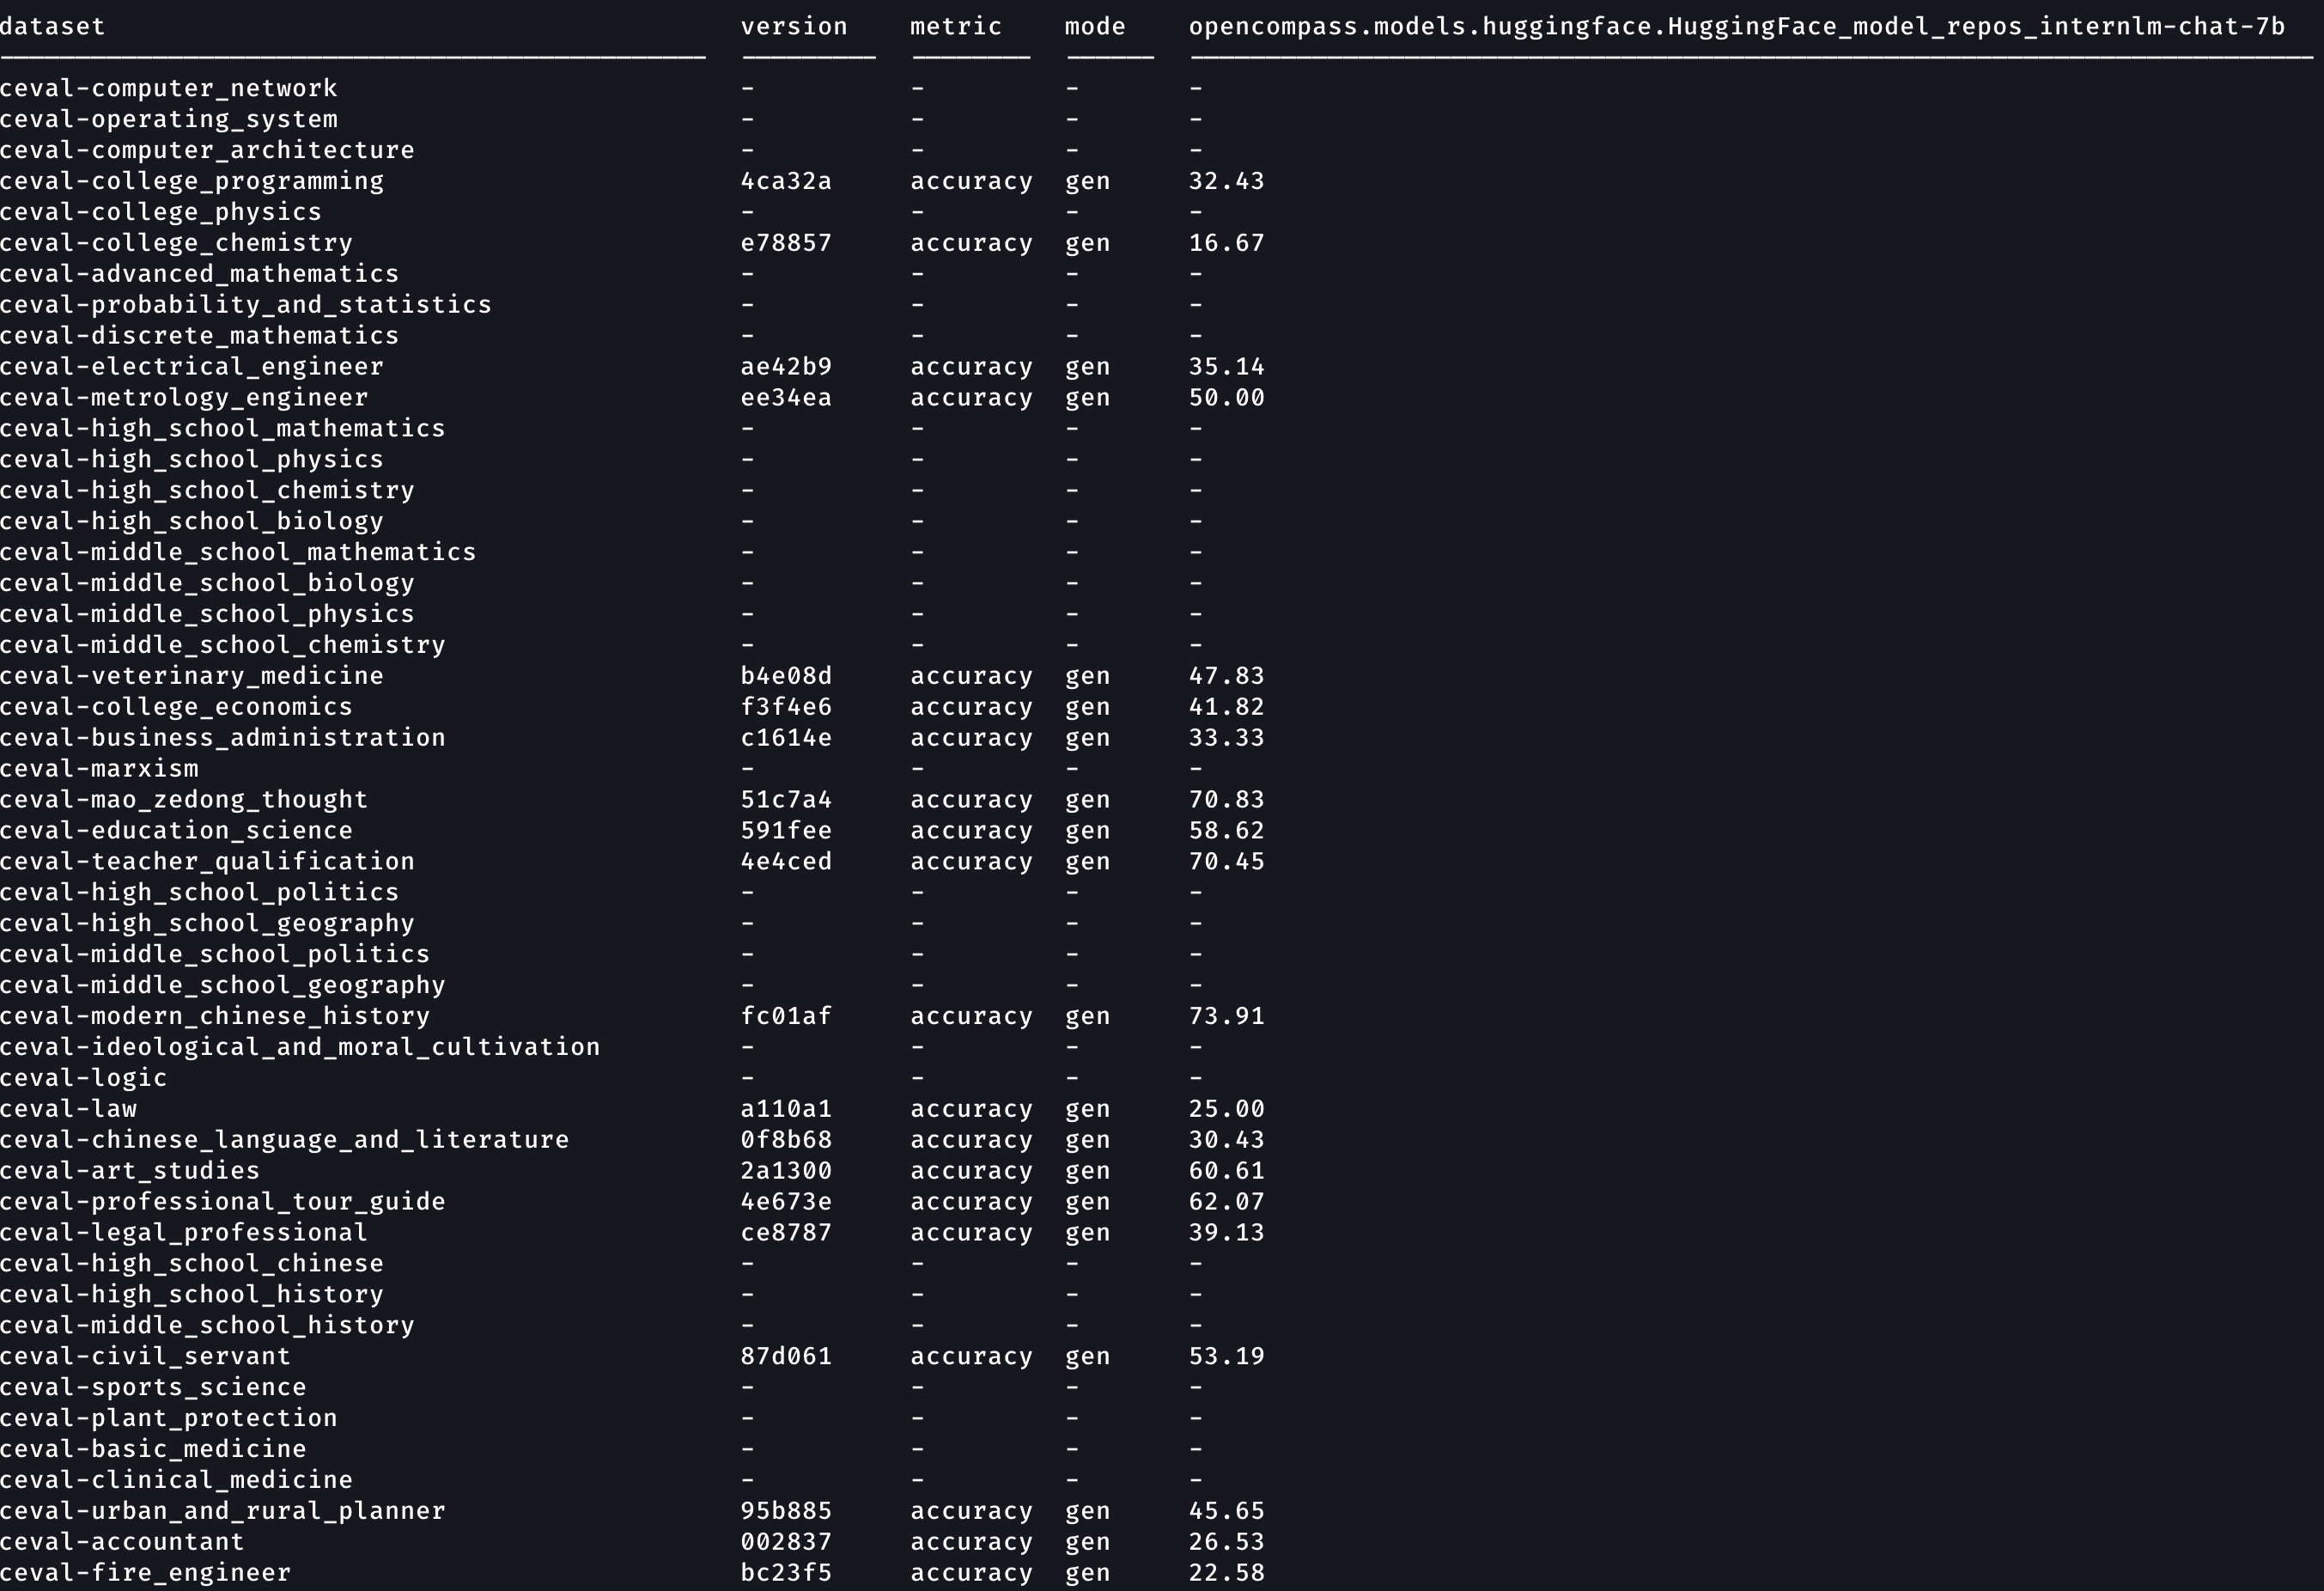
Task: Click the 'version' column header text
Action: pyautogui.click(x=793, y=27)
